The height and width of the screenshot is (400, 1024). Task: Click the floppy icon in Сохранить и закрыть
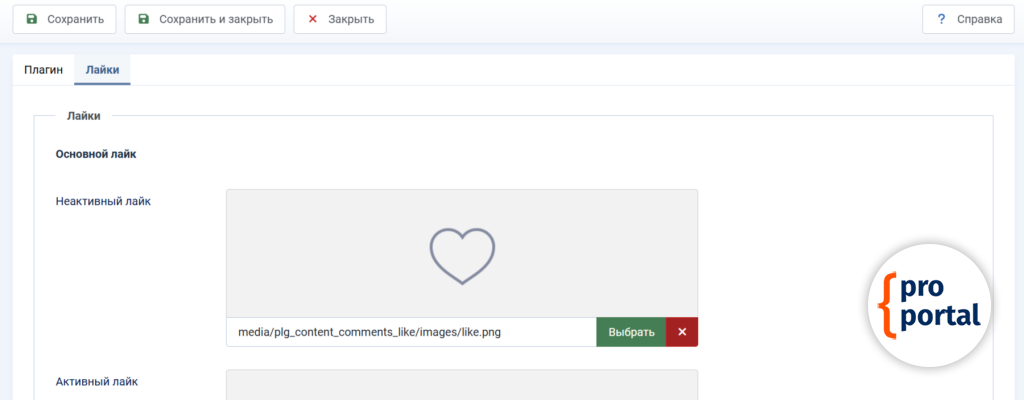pyautogui.click(x=144, y=19)
